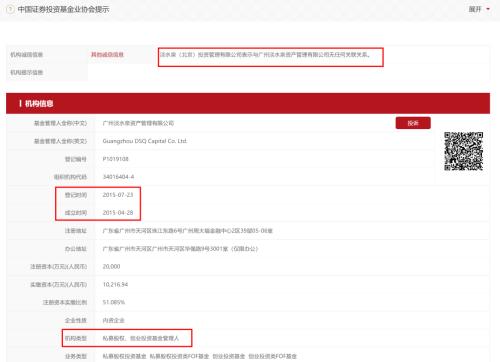Viewport: 500px width, 362px height.
Task: Click the 中国证券投资基金业协会提示 heading text
Action: [x=63, y=9]
